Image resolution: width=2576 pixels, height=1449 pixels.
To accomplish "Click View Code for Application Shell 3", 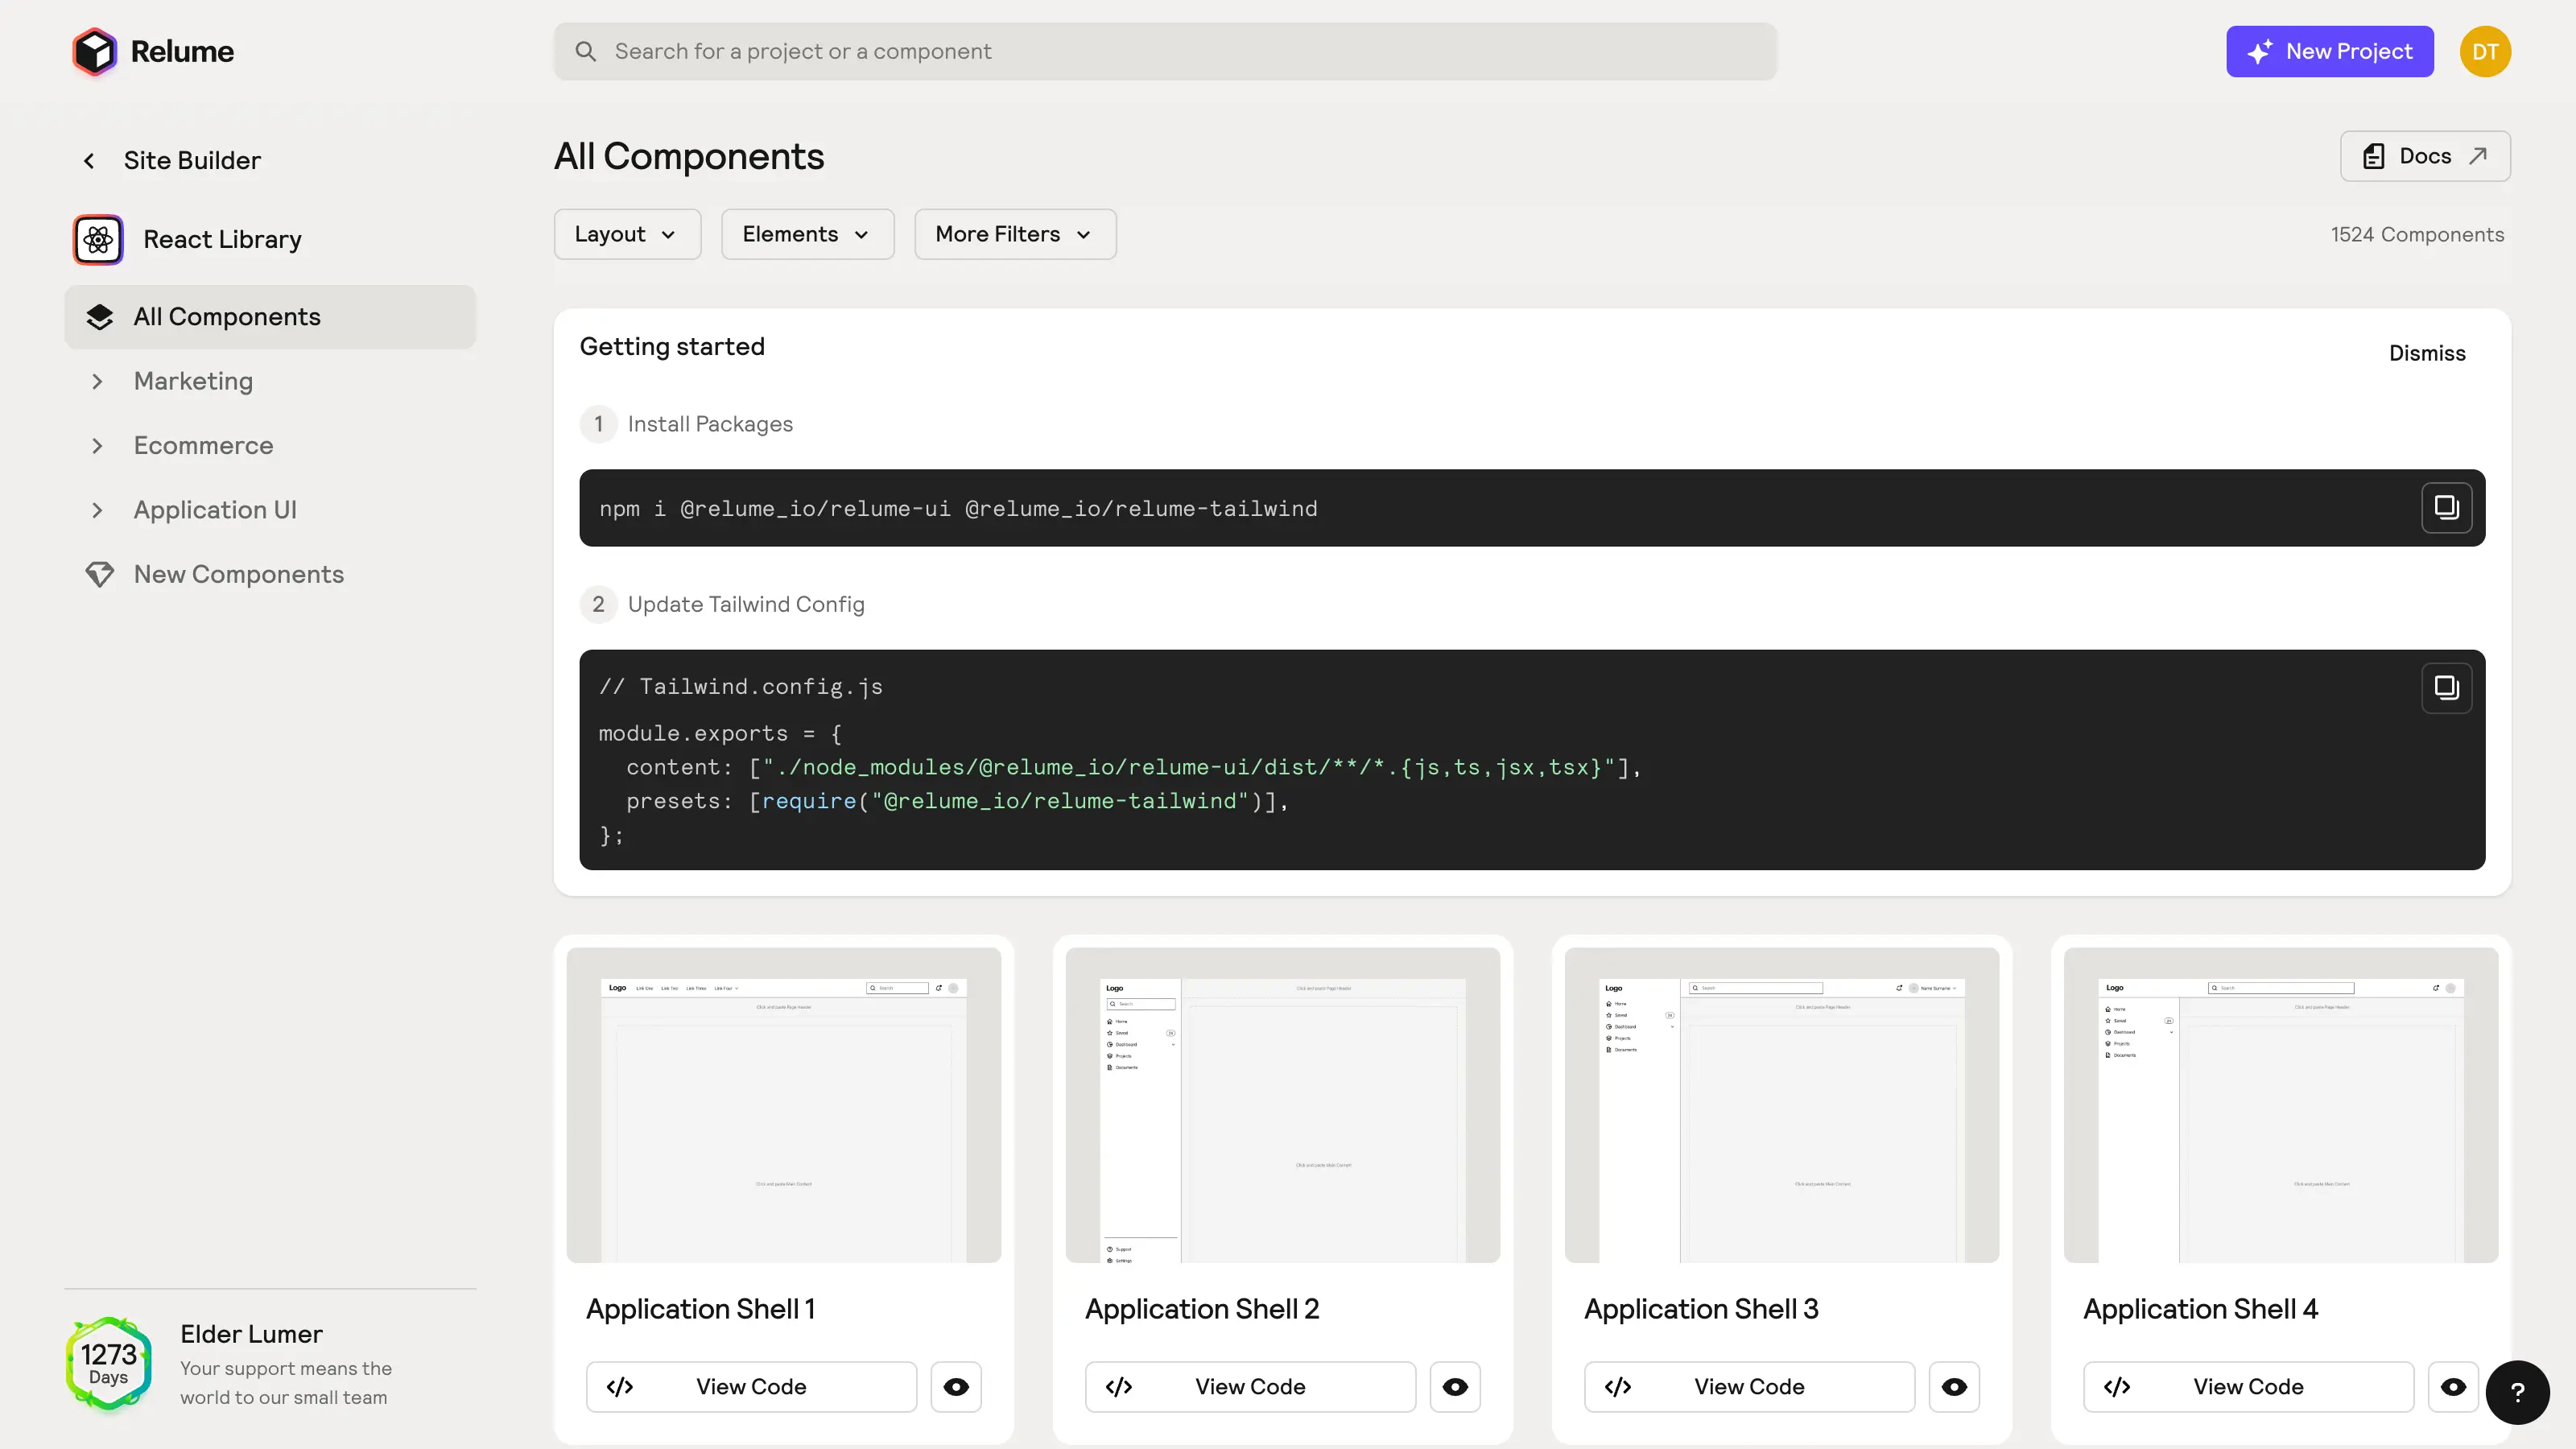I will point(1749,1386).
